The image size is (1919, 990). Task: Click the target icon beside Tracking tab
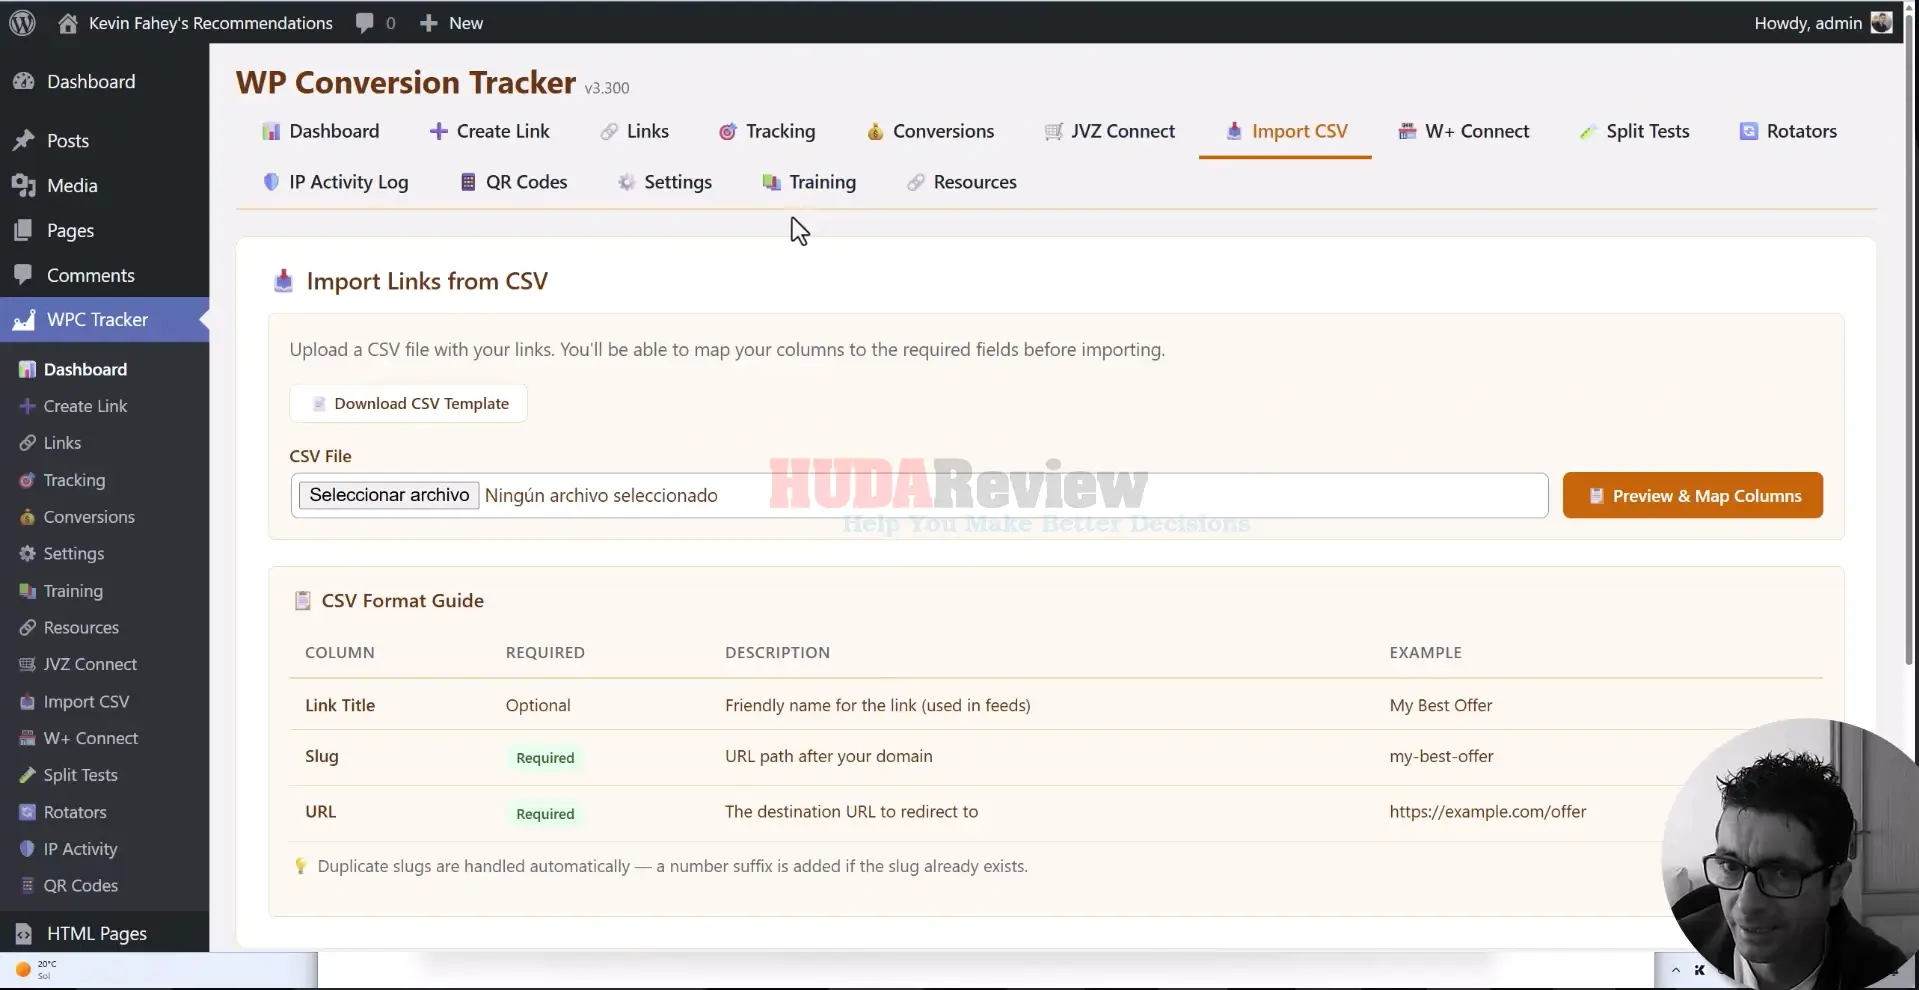tap(728, 132)
